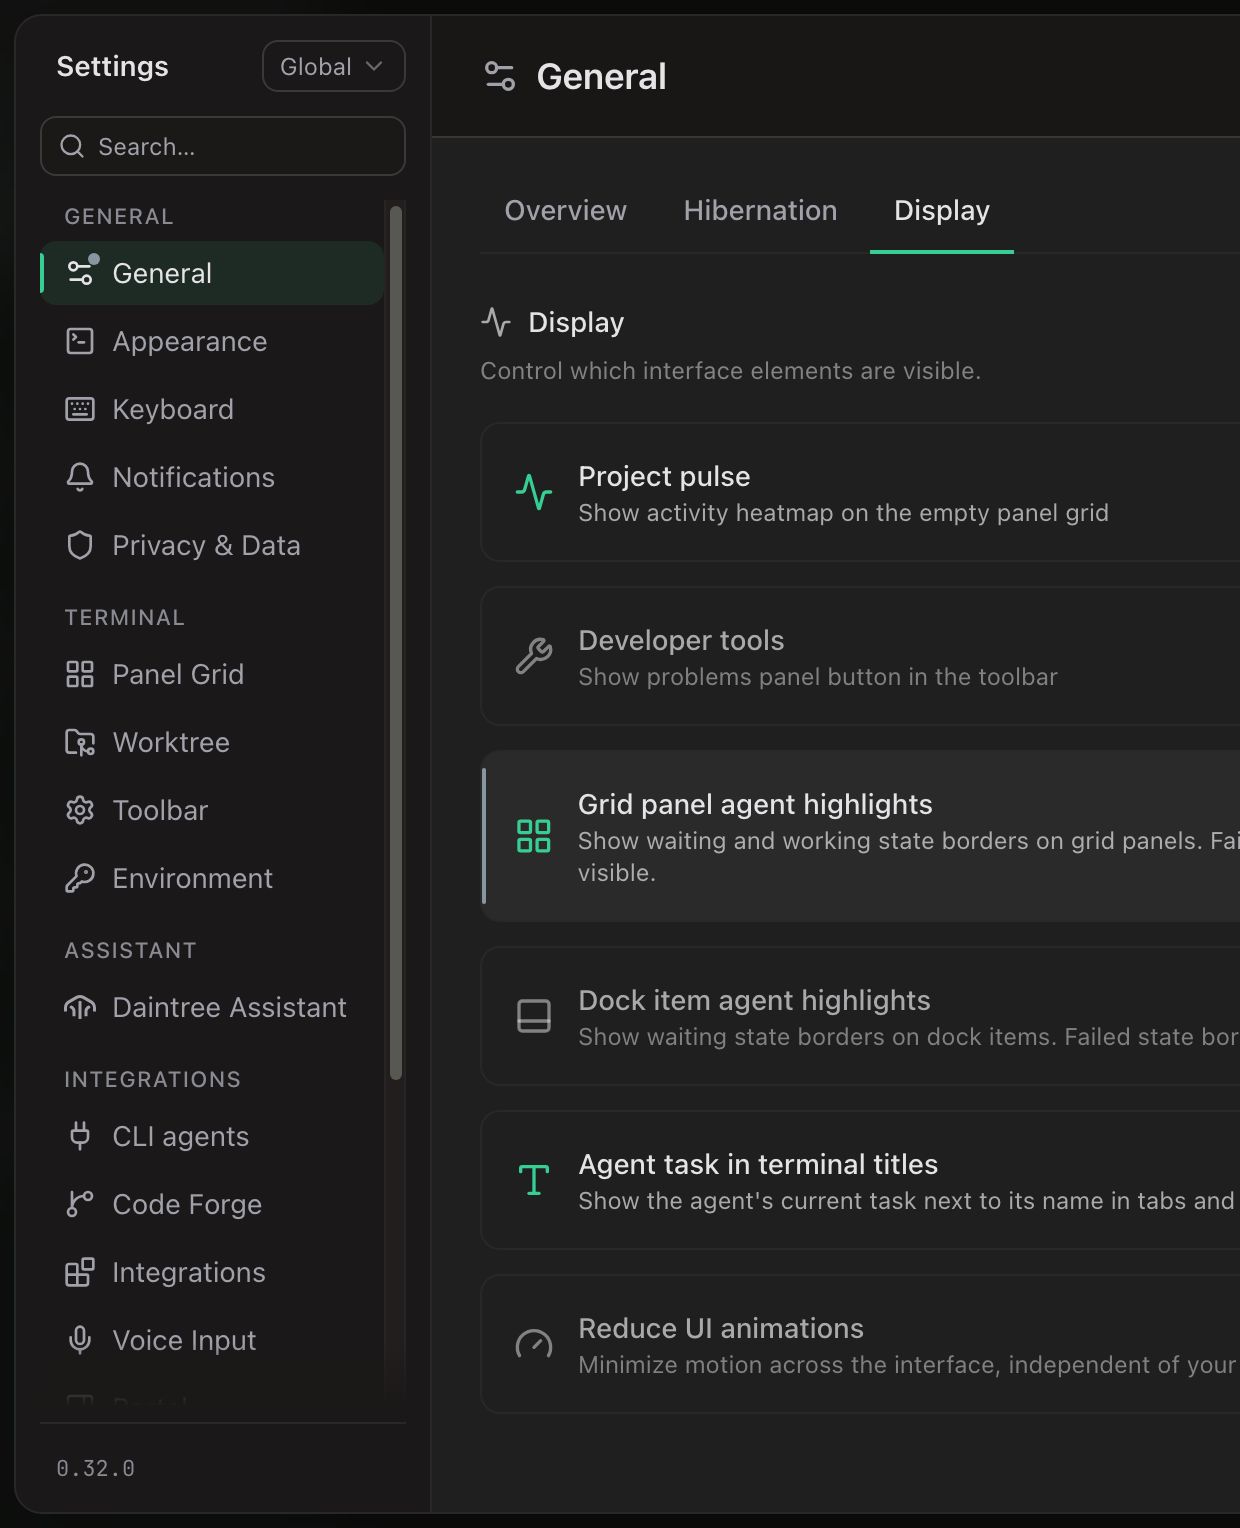Open Environment settings
The image size is (1240, 1528).
pos(212,878)
